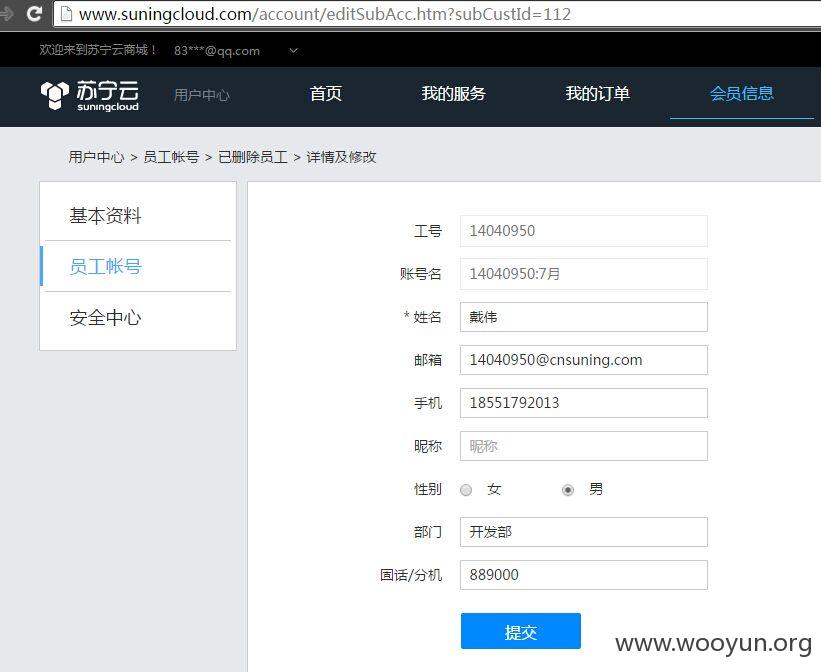
Task: Click the 性别 field label
Action: pyautogui.click(x=428, y=489)
